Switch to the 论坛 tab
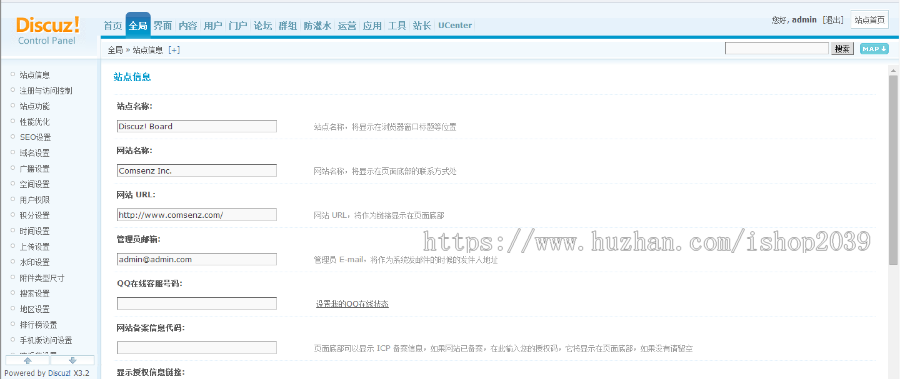Image resolution: width=900 pixels, height=379 pixels. [x=263, y=25]
